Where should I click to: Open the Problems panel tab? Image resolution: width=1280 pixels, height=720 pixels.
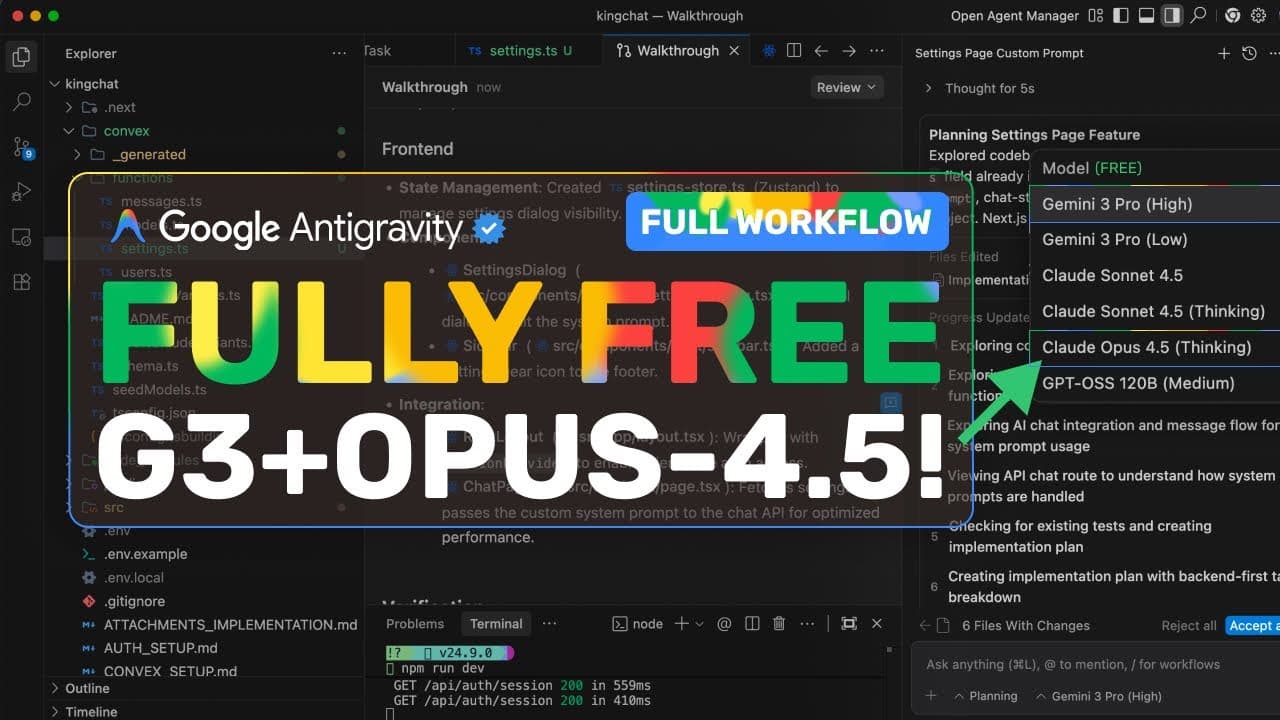[415, 624]
